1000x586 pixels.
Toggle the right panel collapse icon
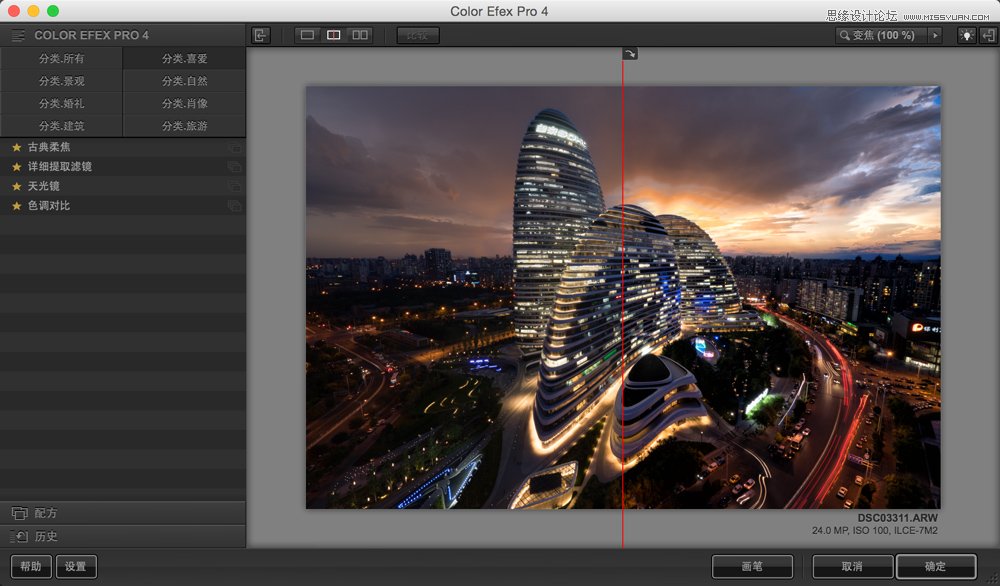[987, 35]
